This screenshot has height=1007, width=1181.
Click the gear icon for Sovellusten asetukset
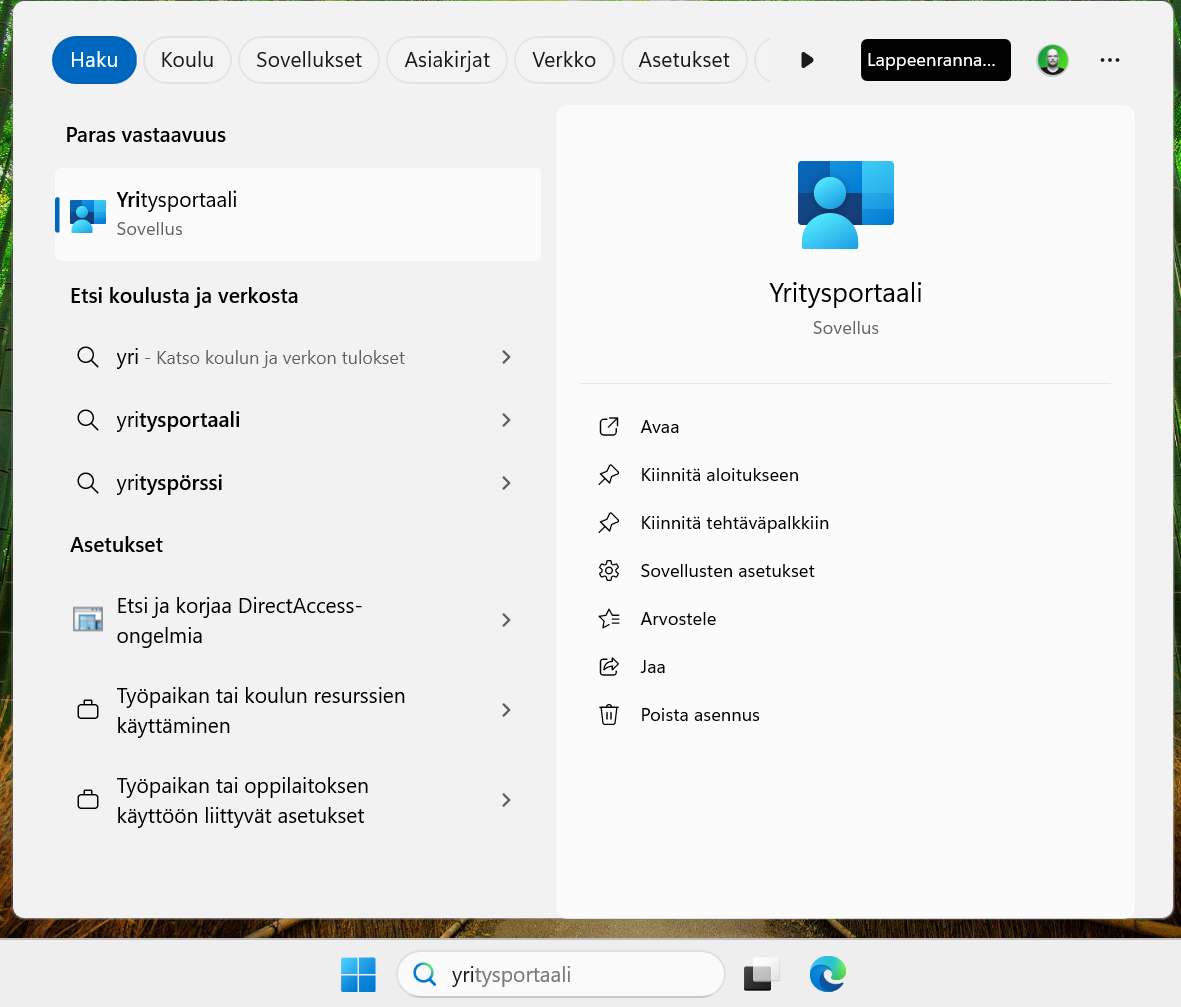(609, 571)
